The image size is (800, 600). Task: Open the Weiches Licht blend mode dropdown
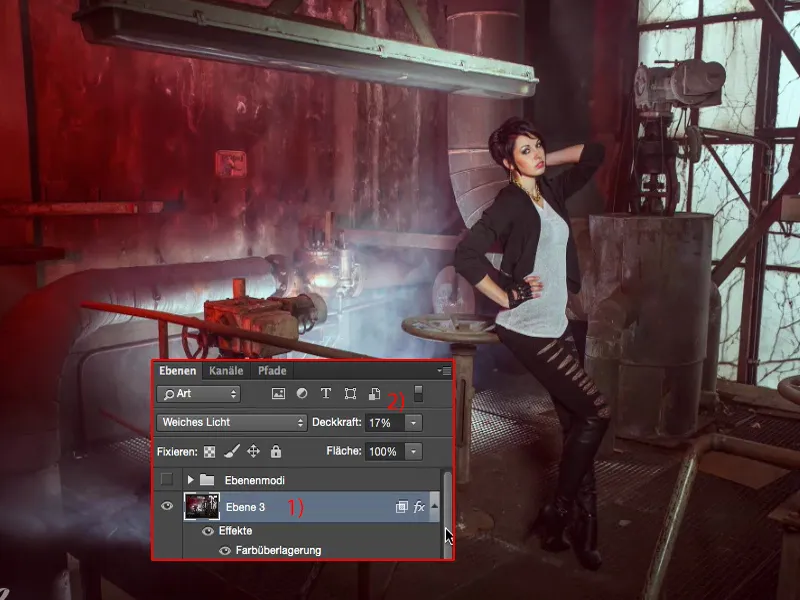[232, 422]
